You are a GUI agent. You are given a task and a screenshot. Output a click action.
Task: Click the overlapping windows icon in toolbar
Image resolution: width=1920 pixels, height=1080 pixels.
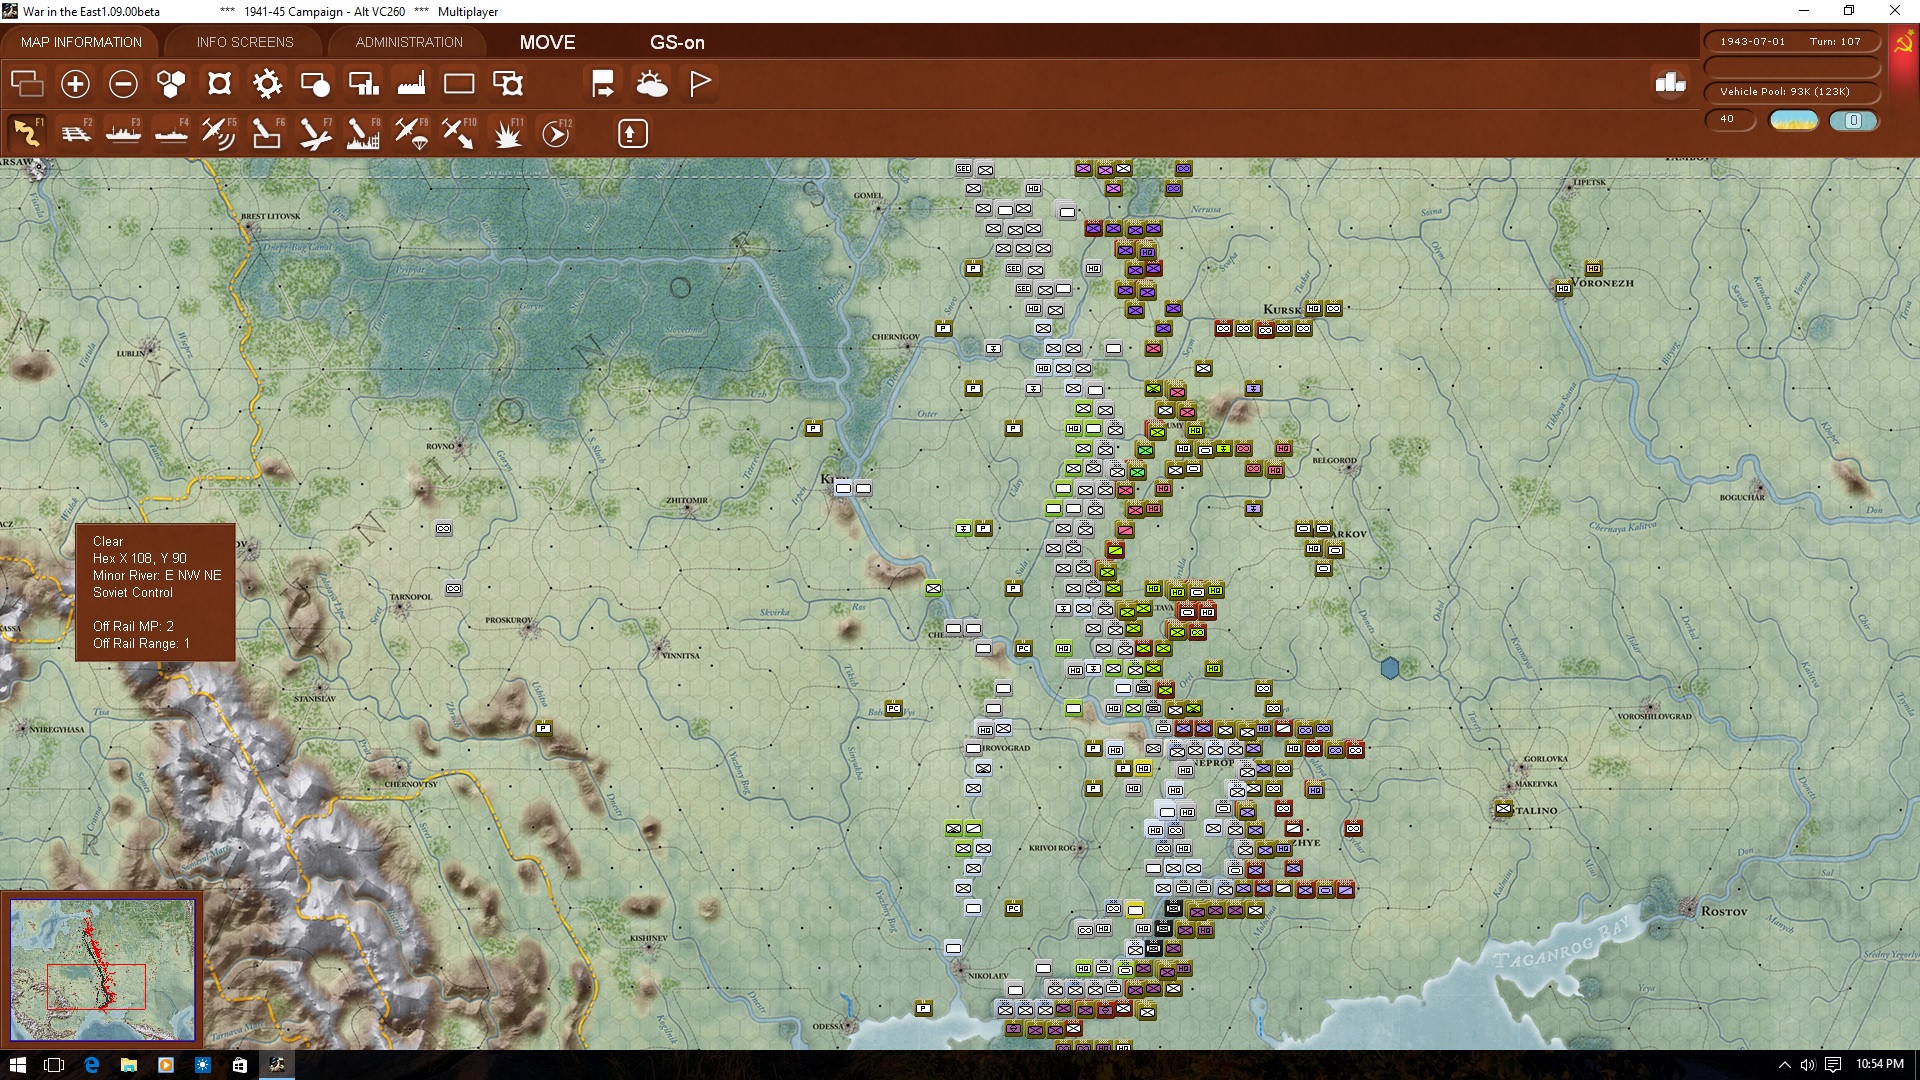(x=27, y=84)
